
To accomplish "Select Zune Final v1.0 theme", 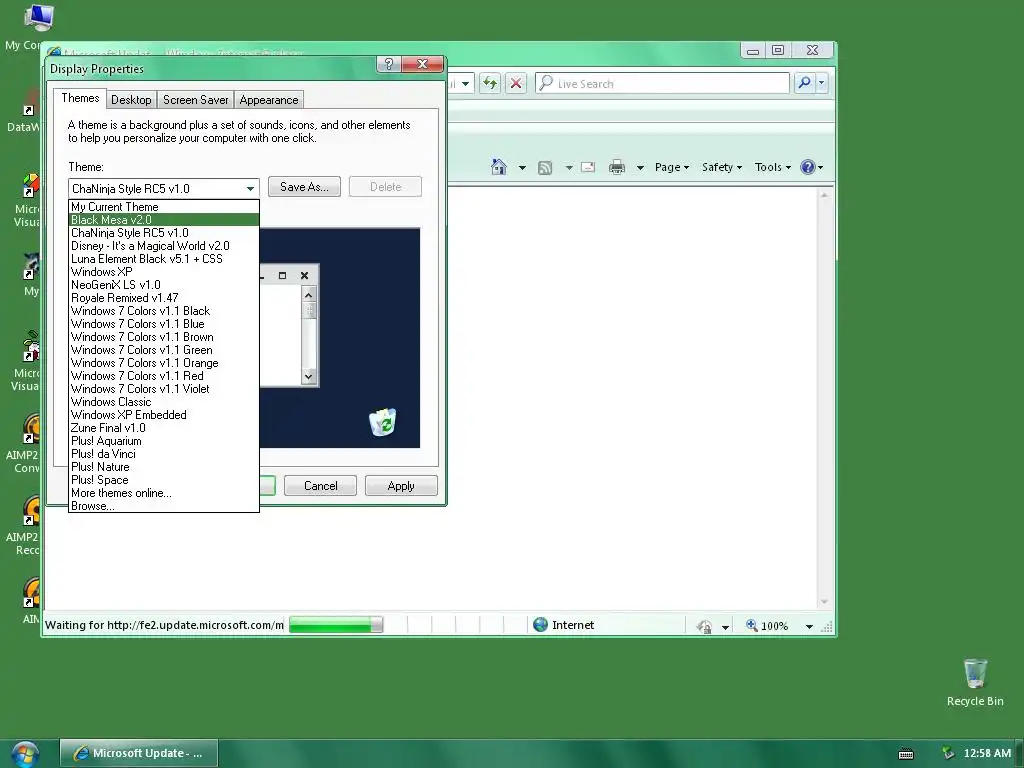I will (163, 428).
